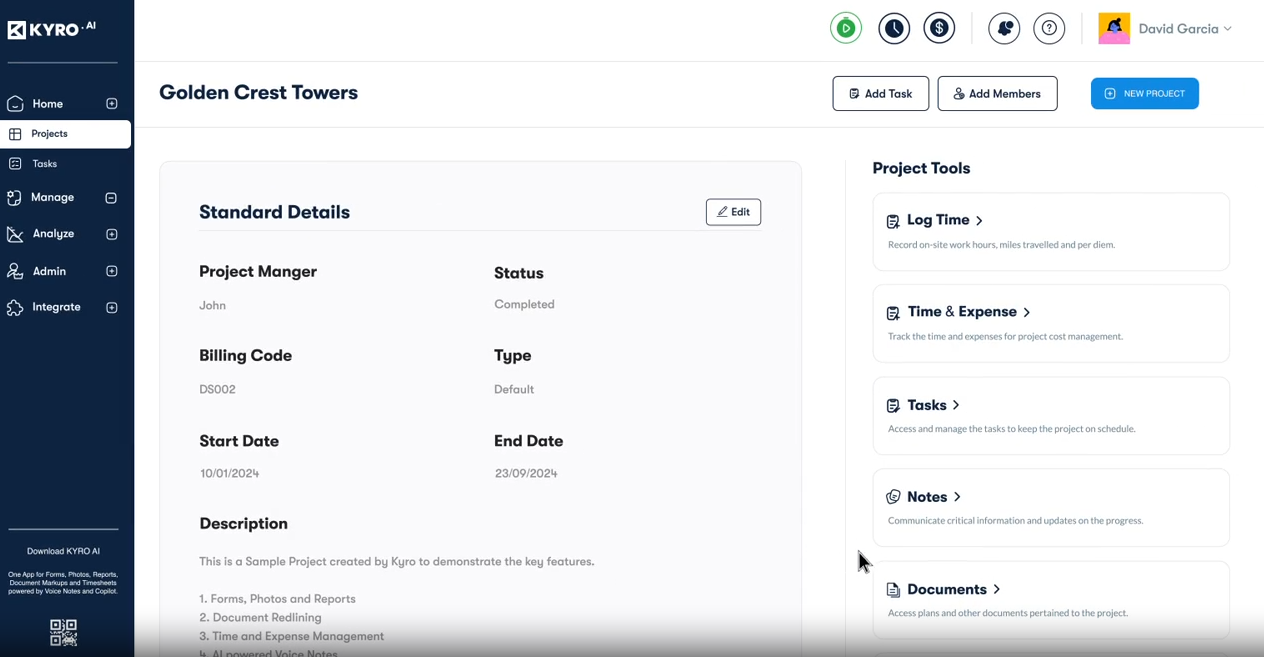Click the chevron next to Time & Expense

pos(1027,313)
